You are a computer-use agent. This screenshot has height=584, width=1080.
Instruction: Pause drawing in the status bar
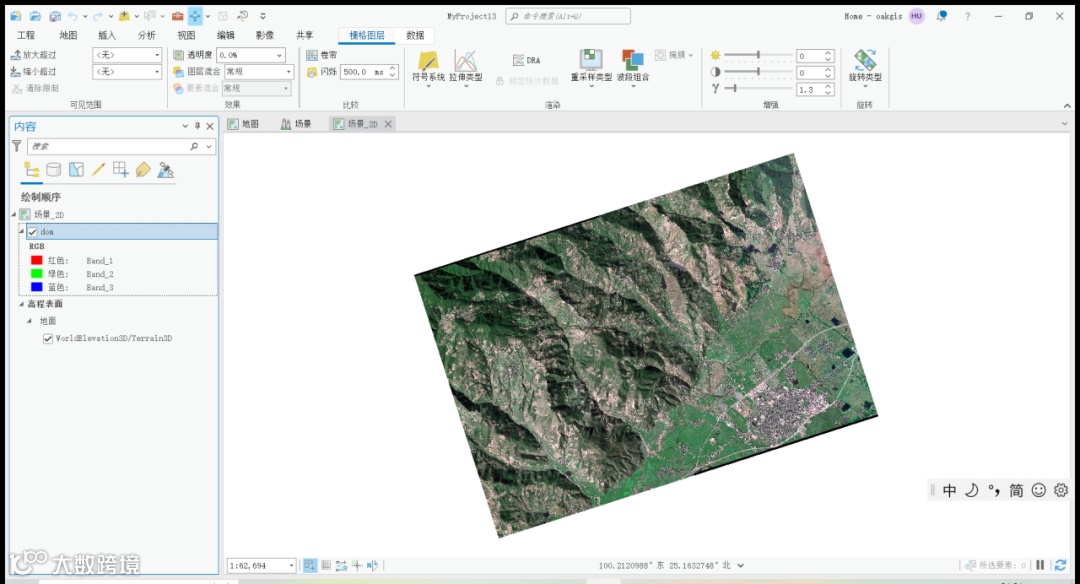[x=1040, y=566]
